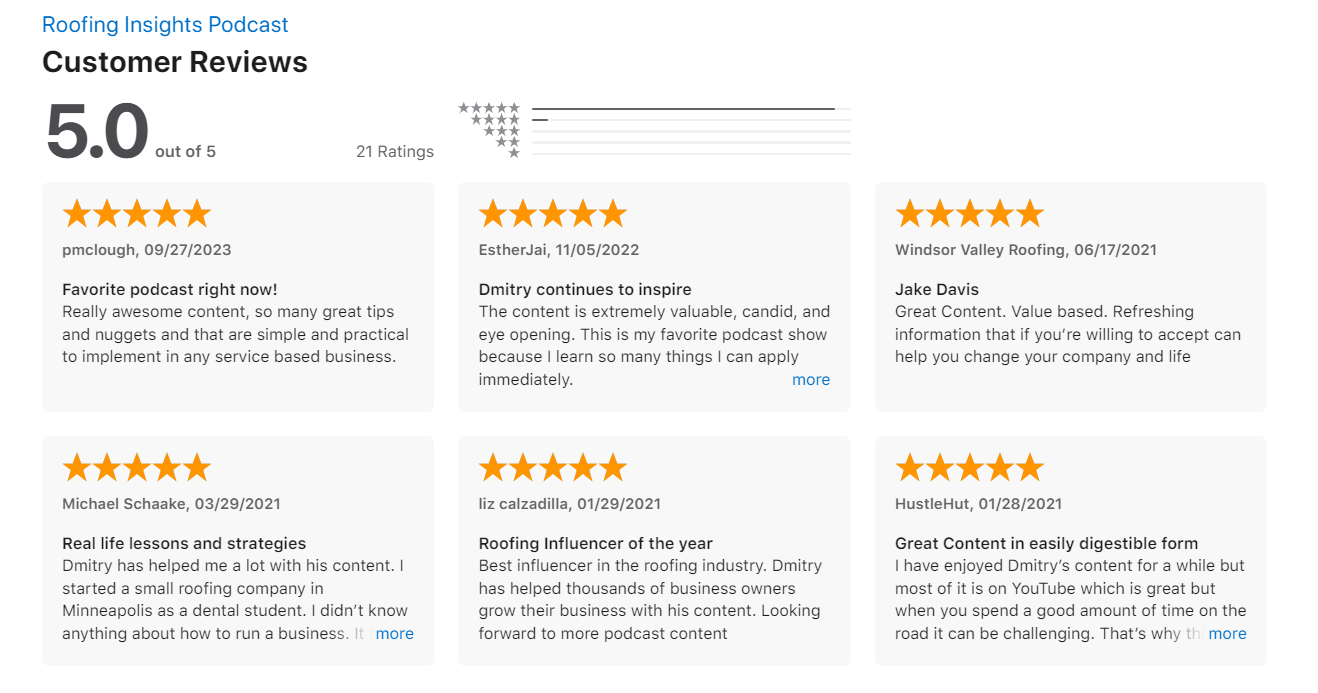1318x693 pixels.
Task: Expand Michael Schaake's review using more
Action: coord(395,633)
